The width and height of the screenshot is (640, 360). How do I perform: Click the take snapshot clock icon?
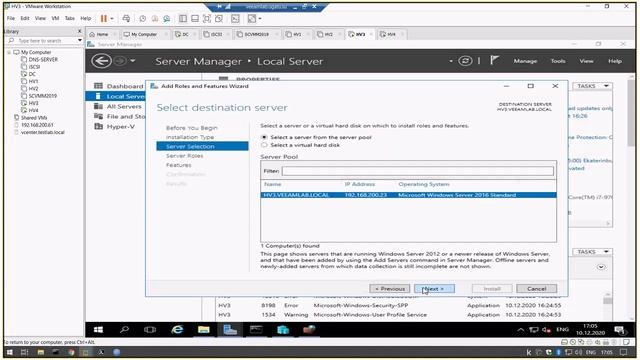tap(142, 18)
